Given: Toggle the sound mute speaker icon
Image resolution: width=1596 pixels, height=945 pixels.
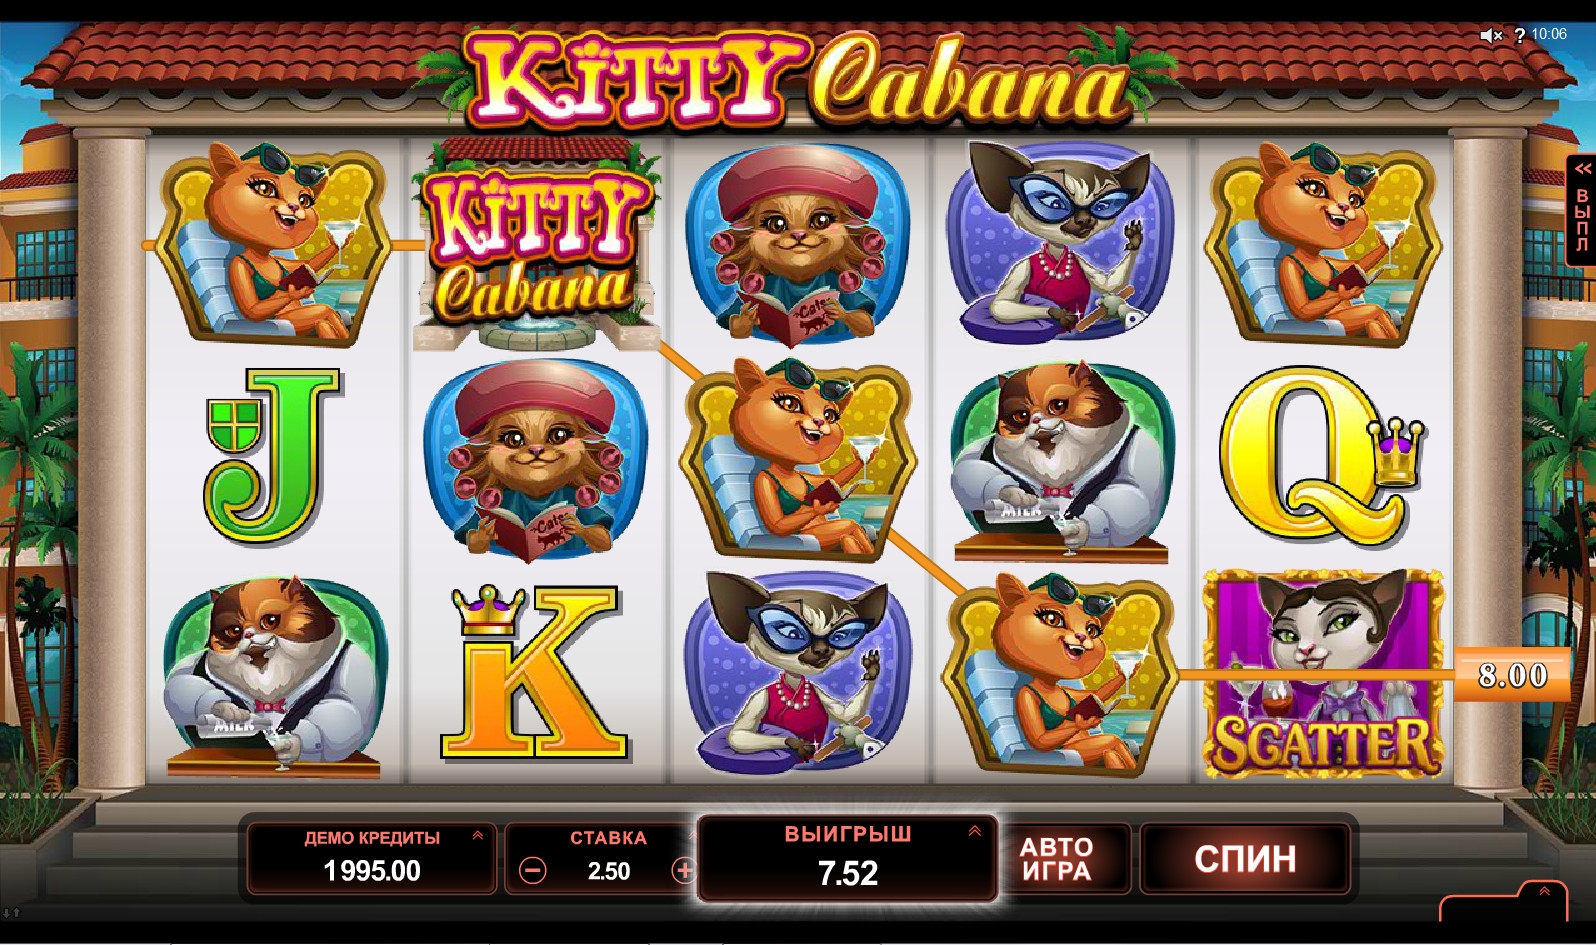Looking at the screenshot, I should (1491, 35).
